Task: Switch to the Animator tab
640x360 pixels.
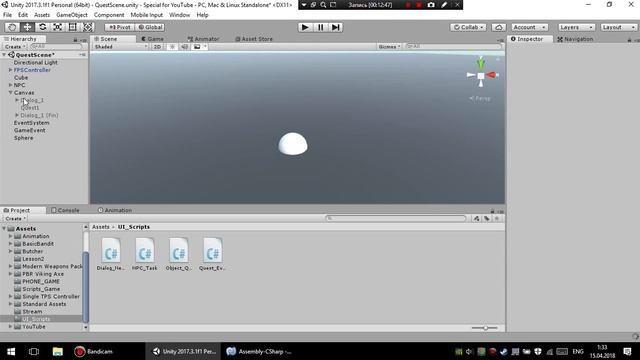Action: point(204,39)
